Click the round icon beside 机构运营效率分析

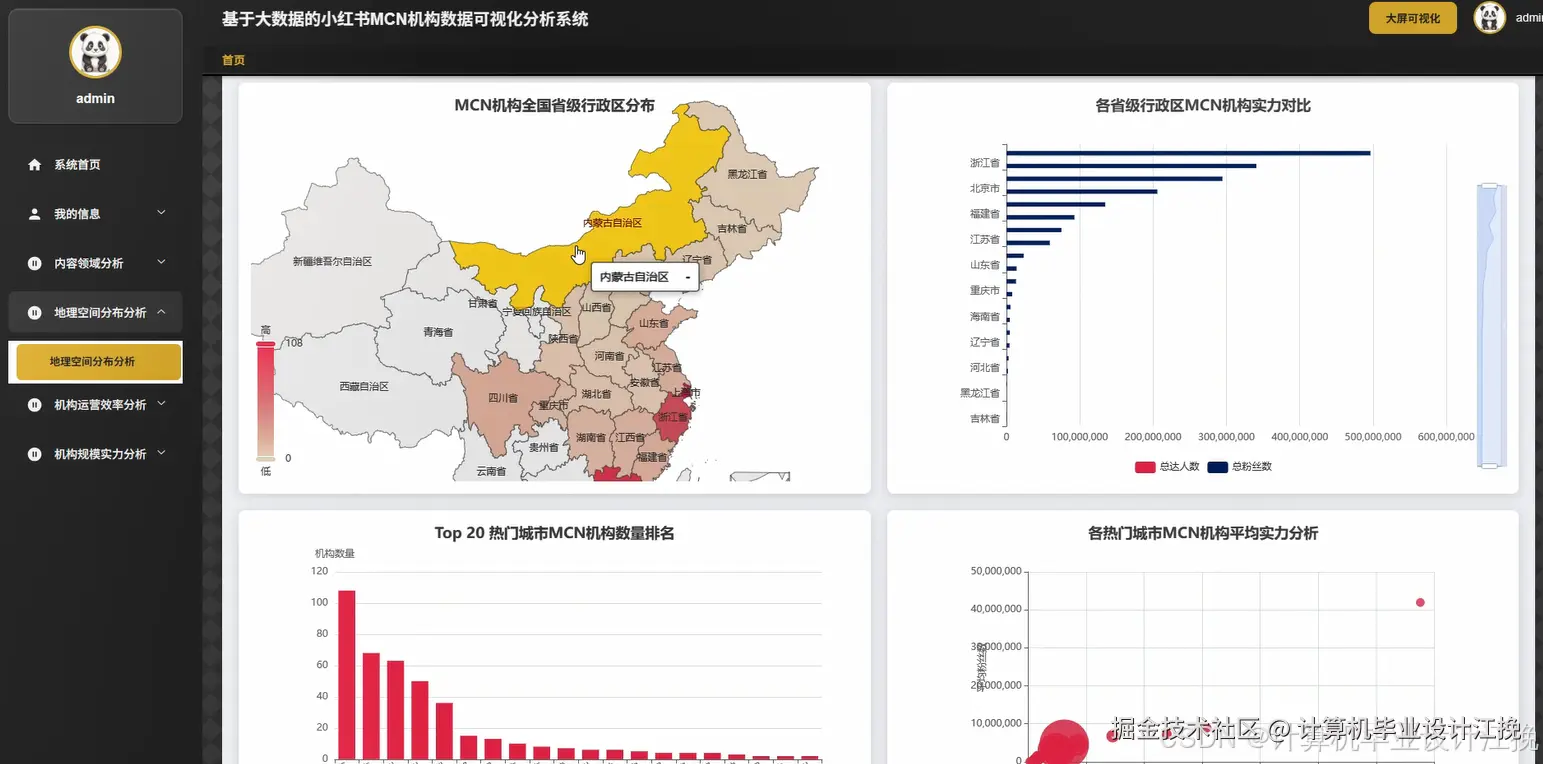(35, 405)
